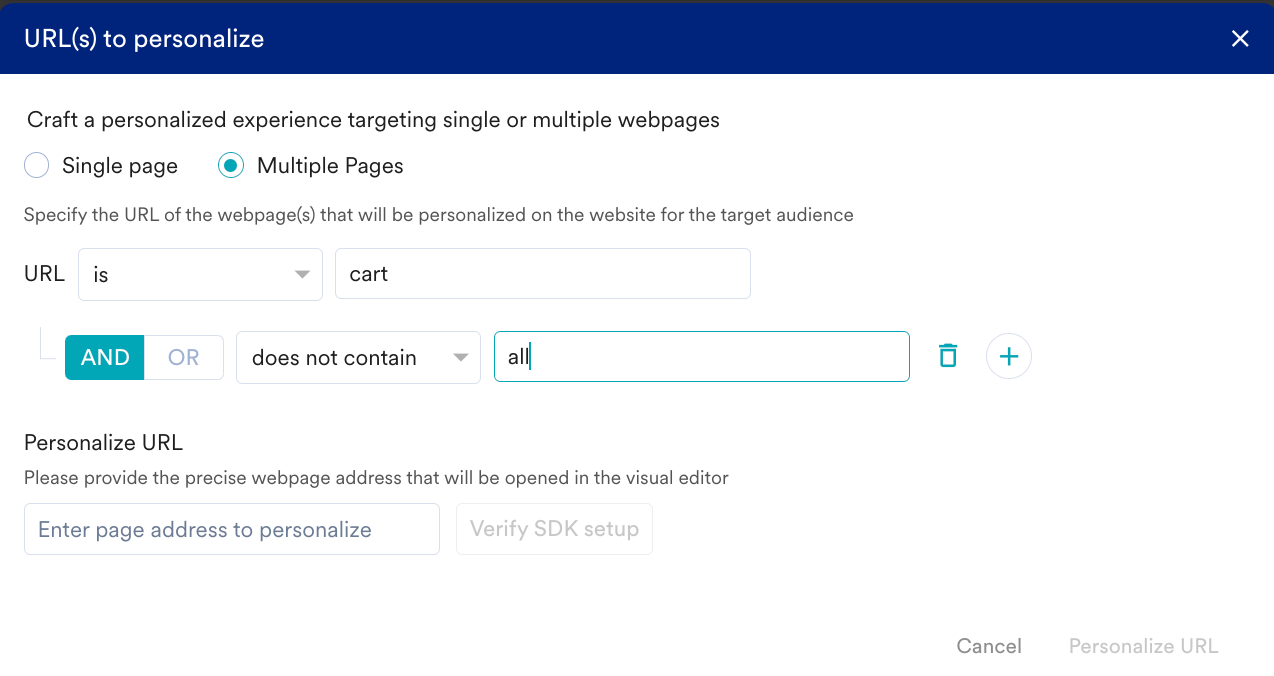
Task: Click the arrow on the 'is' dropdown
Action: [x=302, y=275]
